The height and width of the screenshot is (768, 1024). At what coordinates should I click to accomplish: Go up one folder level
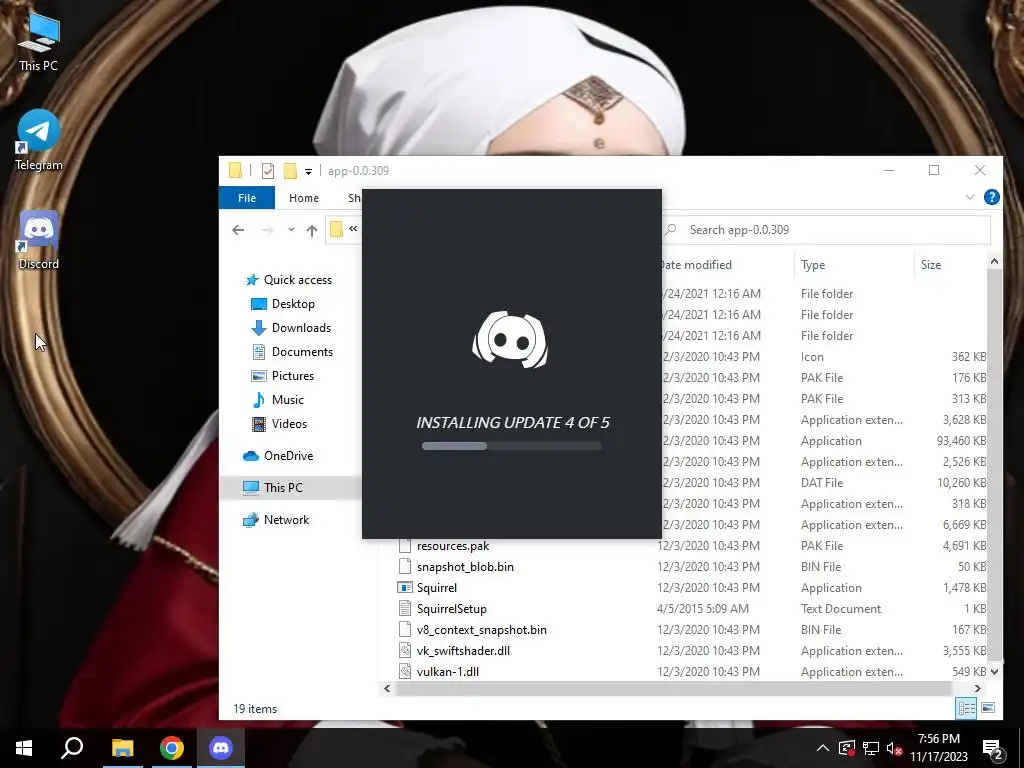pyautogui.click(x=312, y=230)
